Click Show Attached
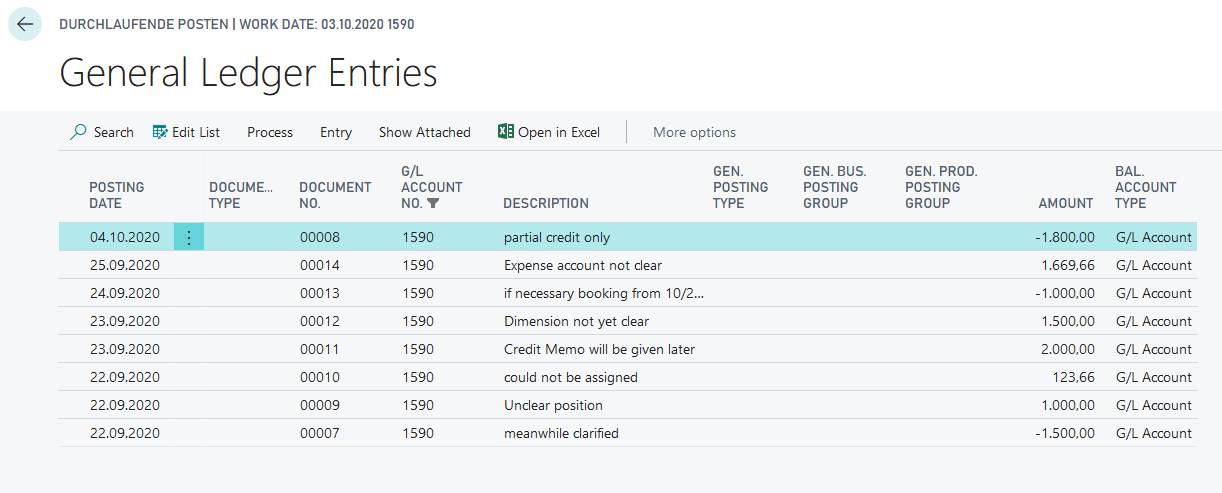This screenshot has width=1222, height=493. (424, 132)
